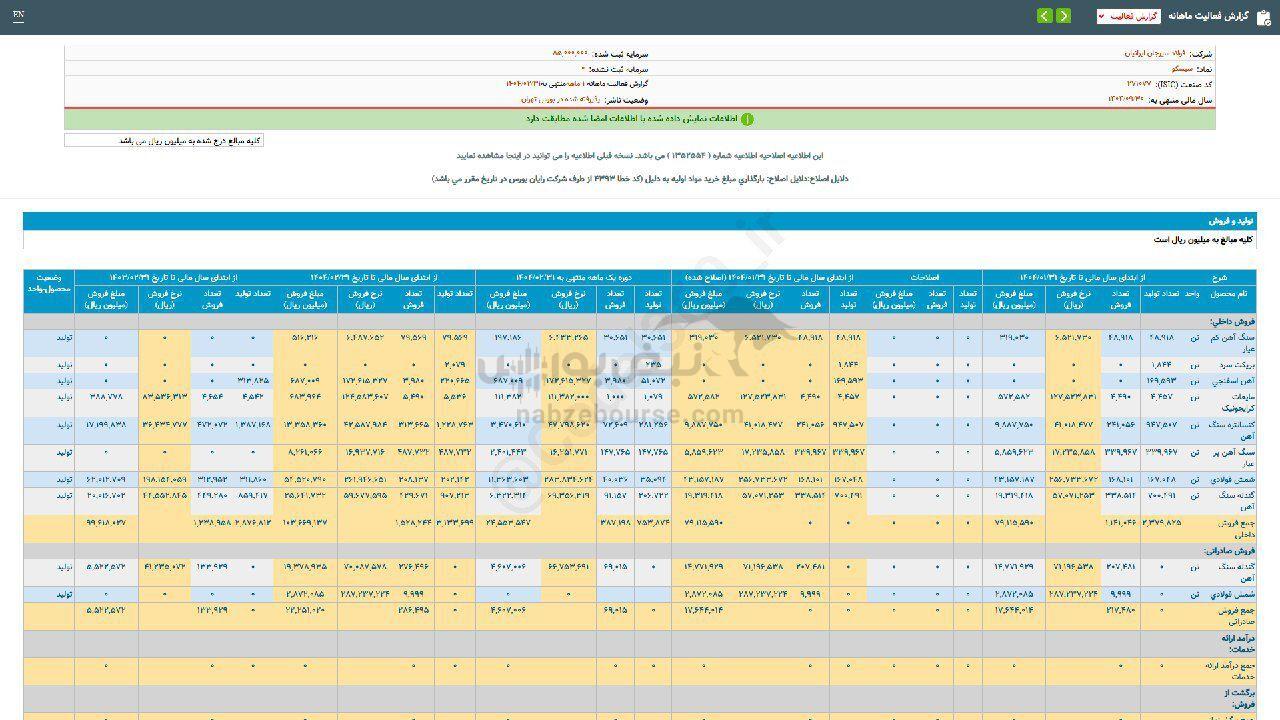The width and height of the screenshot is (1280, 720).
Task: Click the دلایل اصلاح correction reason line
Action: (x=640, y=178)
